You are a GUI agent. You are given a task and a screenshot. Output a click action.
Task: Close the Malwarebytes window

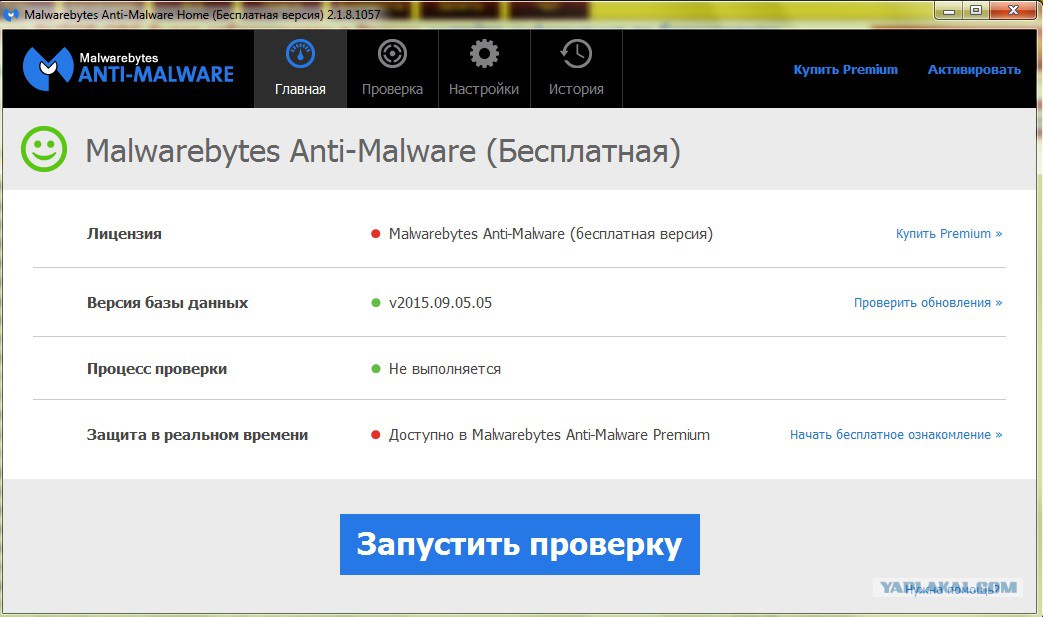1013,11
